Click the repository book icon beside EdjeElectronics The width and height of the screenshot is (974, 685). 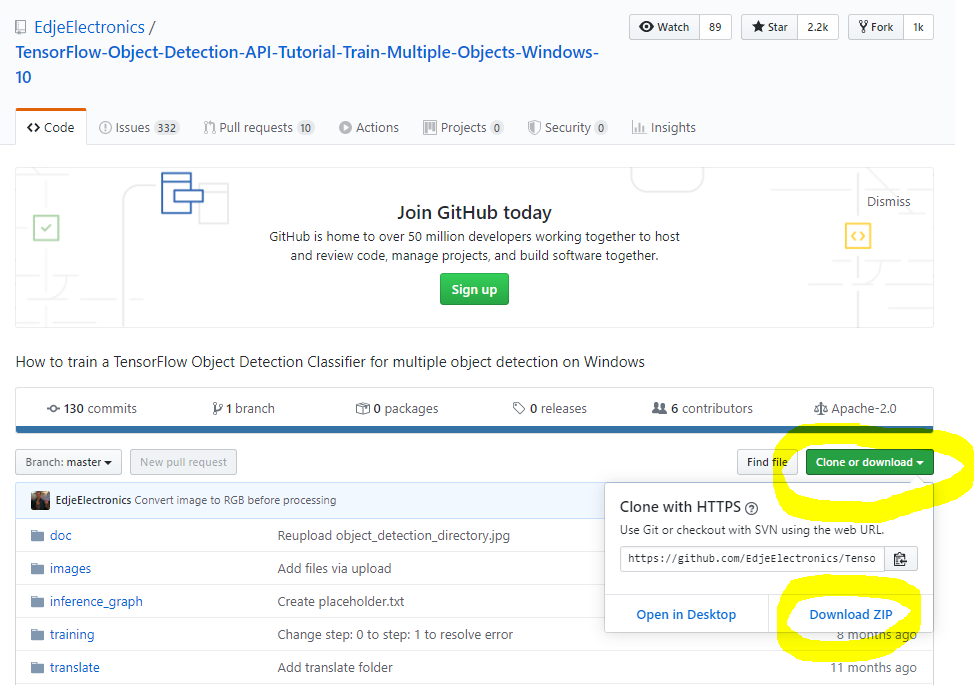(21, 27)
